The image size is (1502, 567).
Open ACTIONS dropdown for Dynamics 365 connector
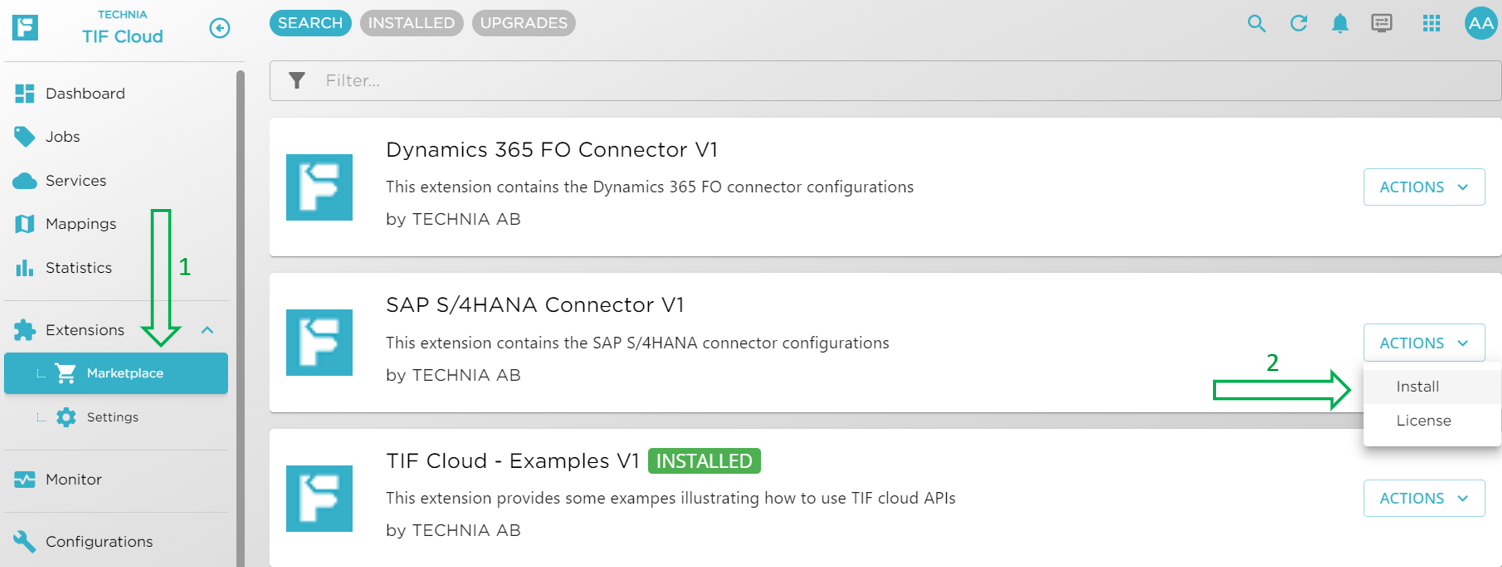[1423, 187]
